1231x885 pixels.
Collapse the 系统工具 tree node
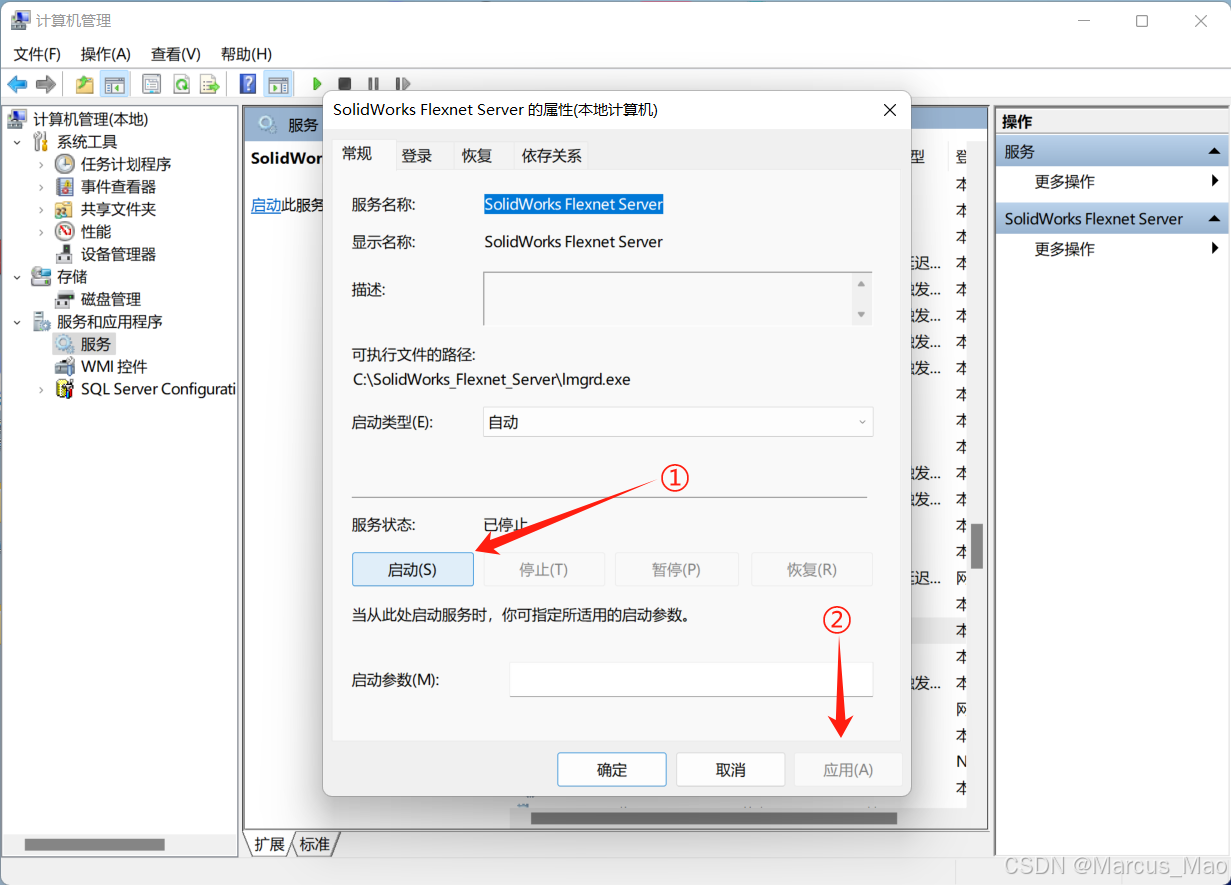tap(18, 142)
